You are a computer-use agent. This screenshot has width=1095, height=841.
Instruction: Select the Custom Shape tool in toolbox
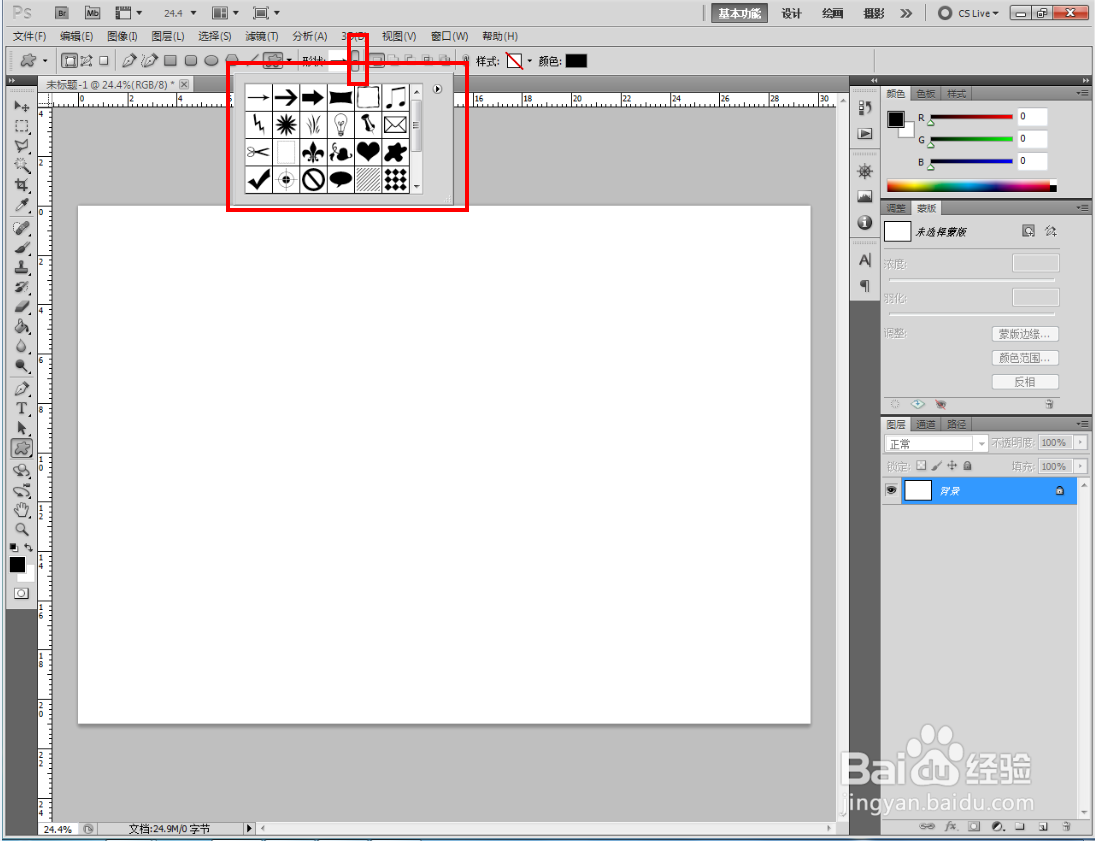(x=22, y=448)
